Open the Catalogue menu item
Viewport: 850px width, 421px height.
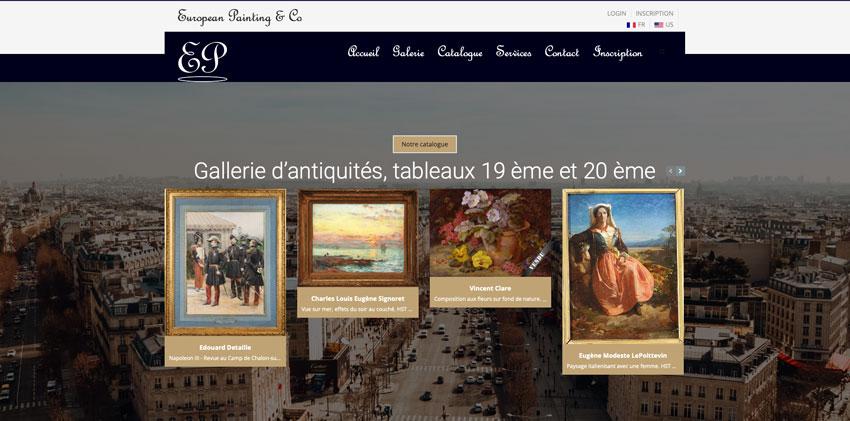tap(460, 53)
